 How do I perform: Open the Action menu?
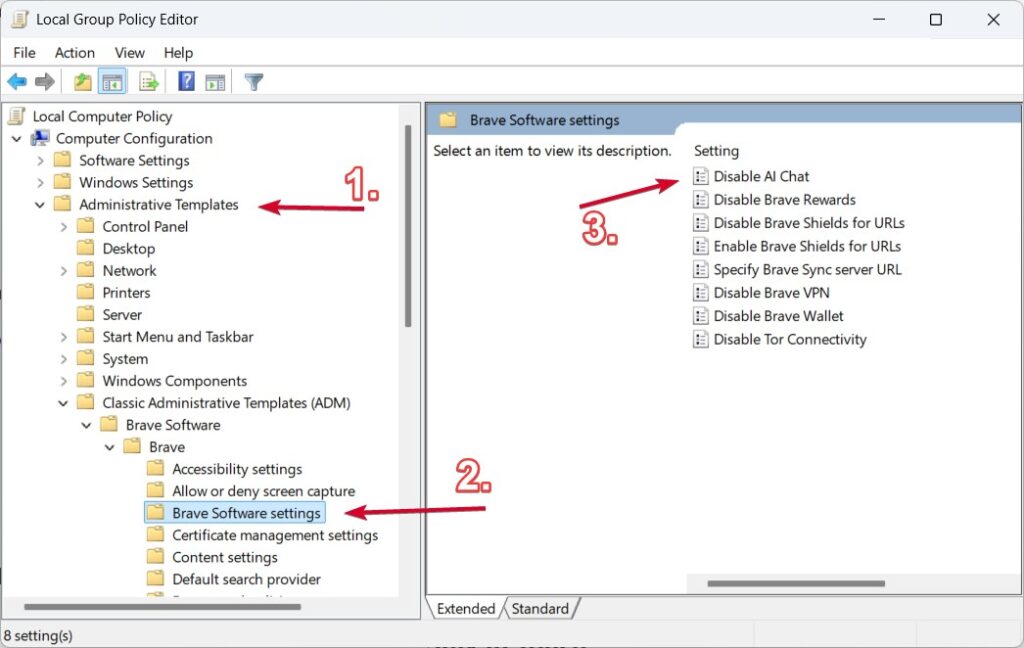click(74, 53)
